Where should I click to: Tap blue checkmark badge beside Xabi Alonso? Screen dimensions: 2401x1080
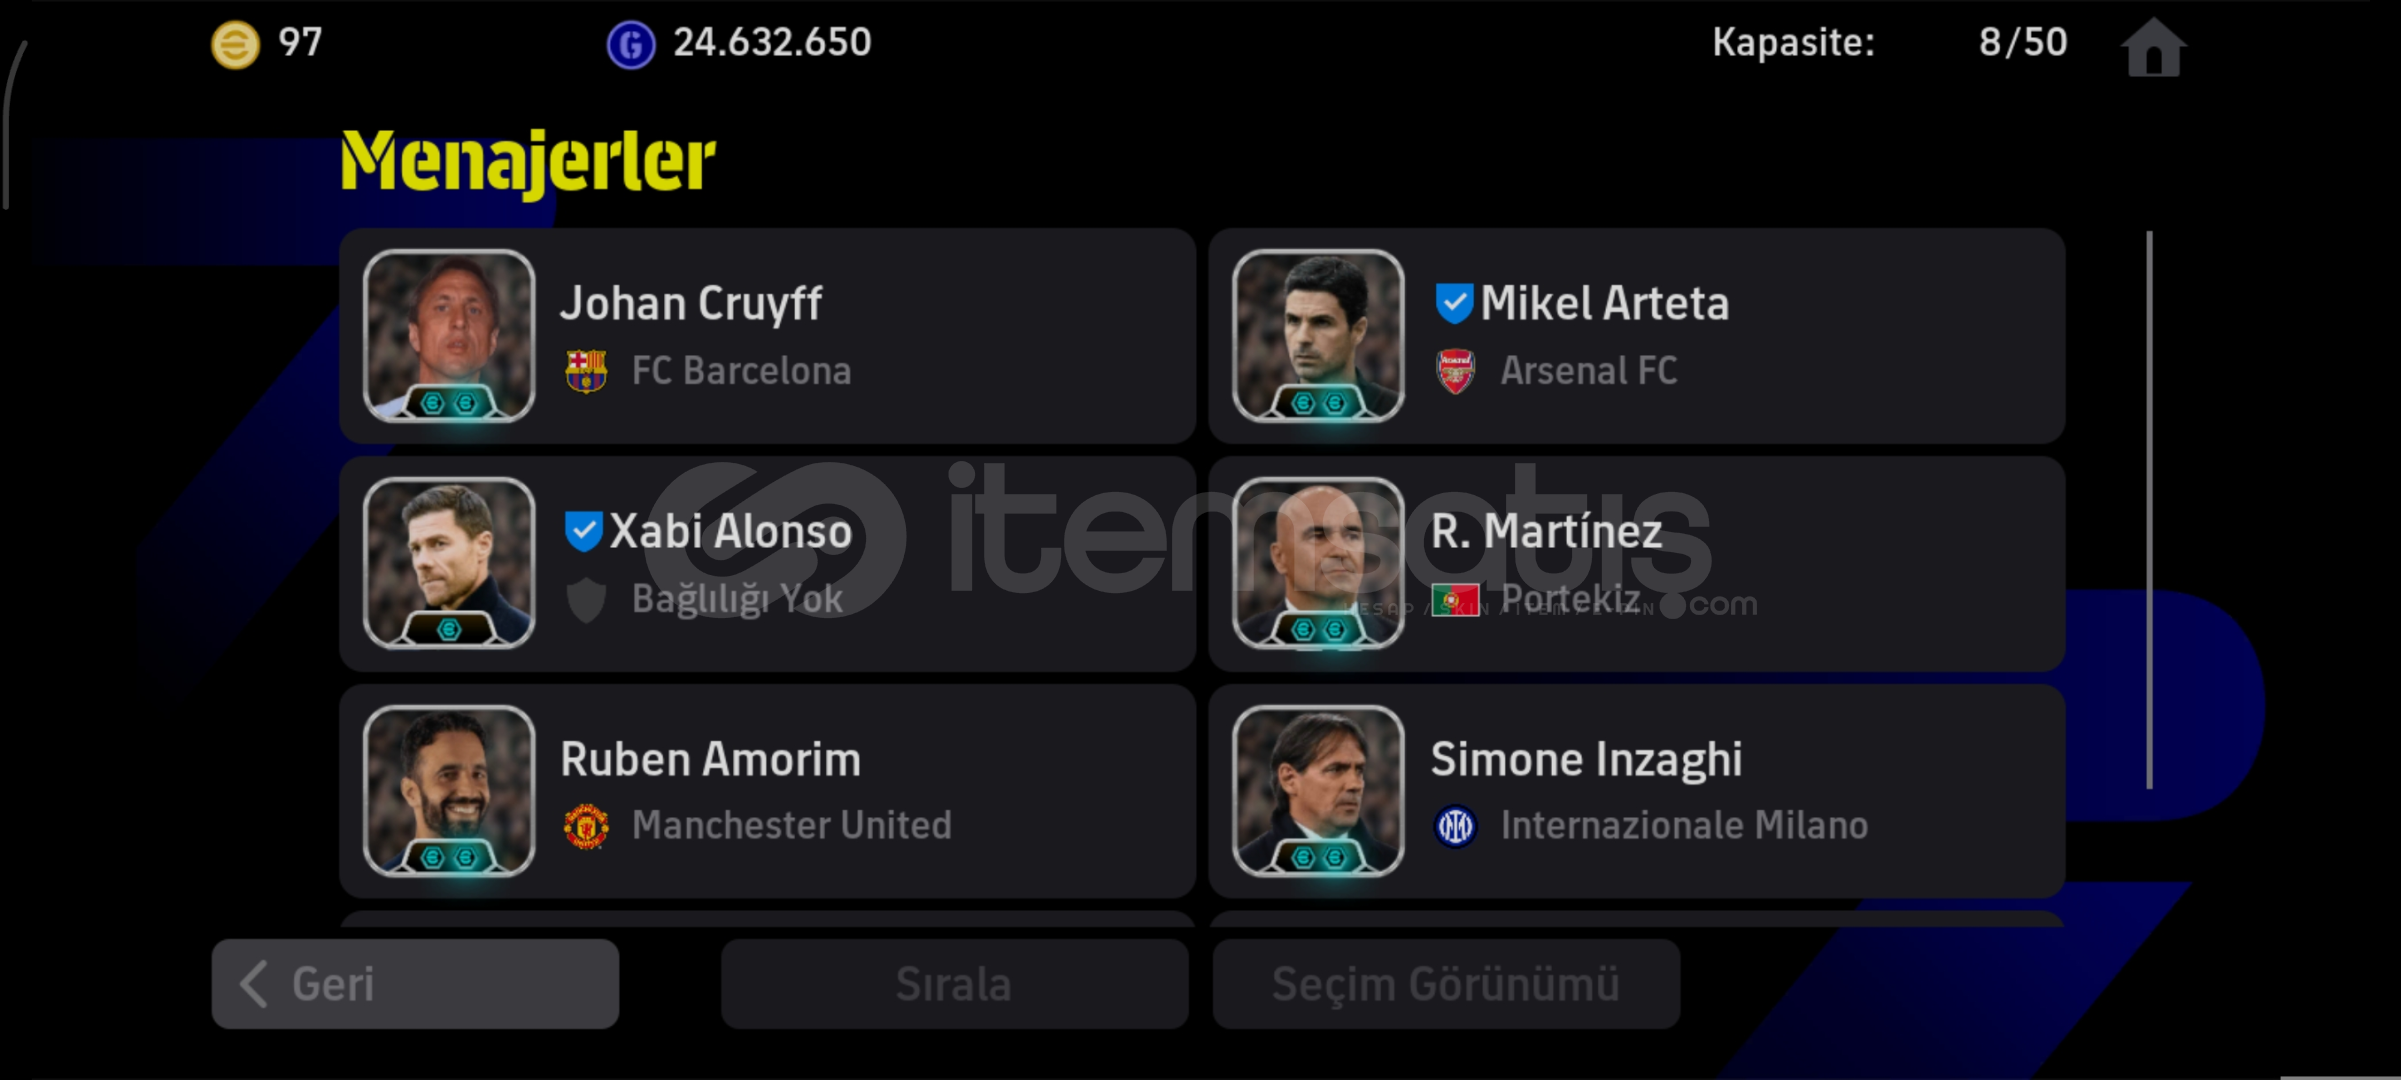pyautogui.click(x=583, y=531)
